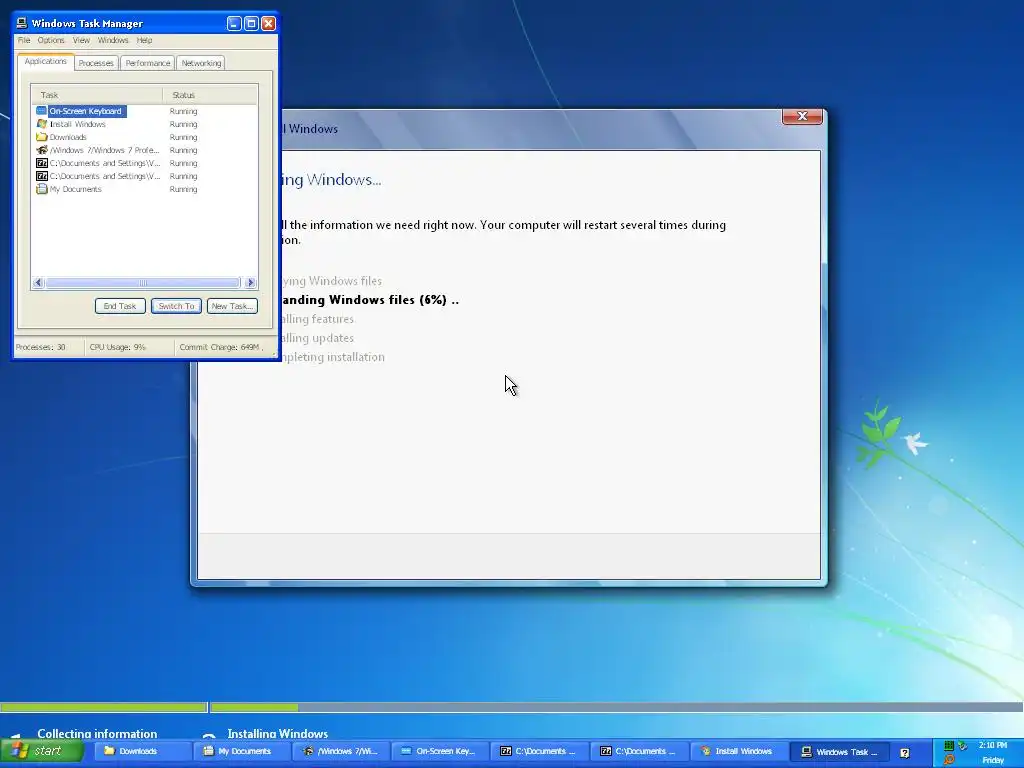Click the Collecting information progress bar
The width and height of the screenshot is (1024, 768).
103,707
